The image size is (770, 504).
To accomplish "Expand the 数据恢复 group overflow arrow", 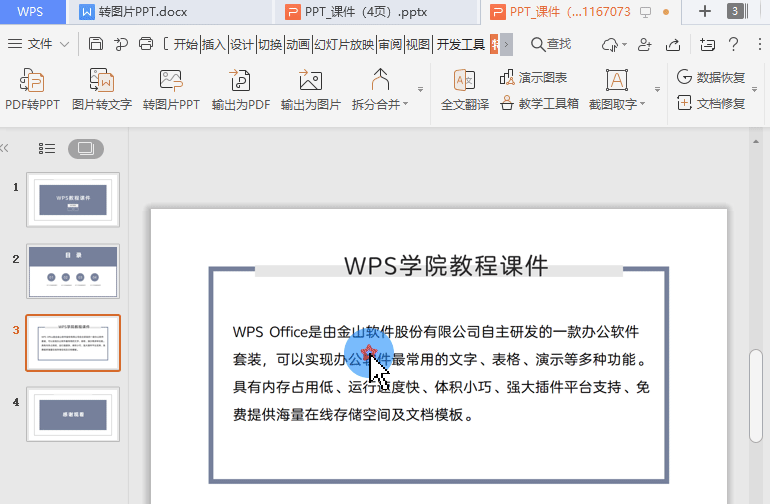I will pos(755,89).
